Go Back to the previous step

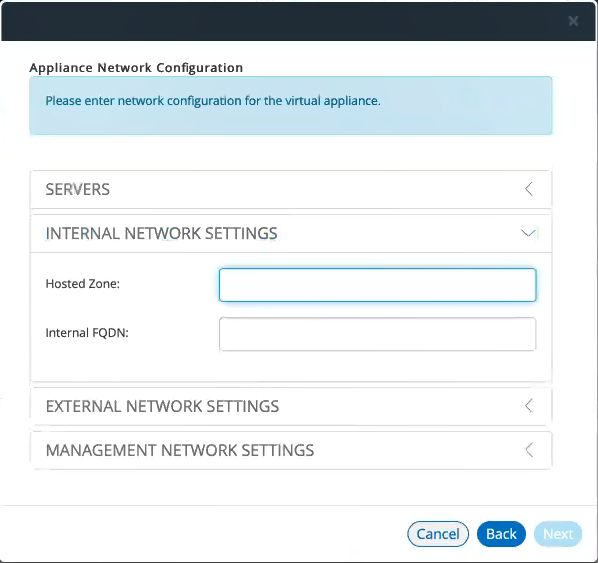pyautogui.click(x=501, y=534)
